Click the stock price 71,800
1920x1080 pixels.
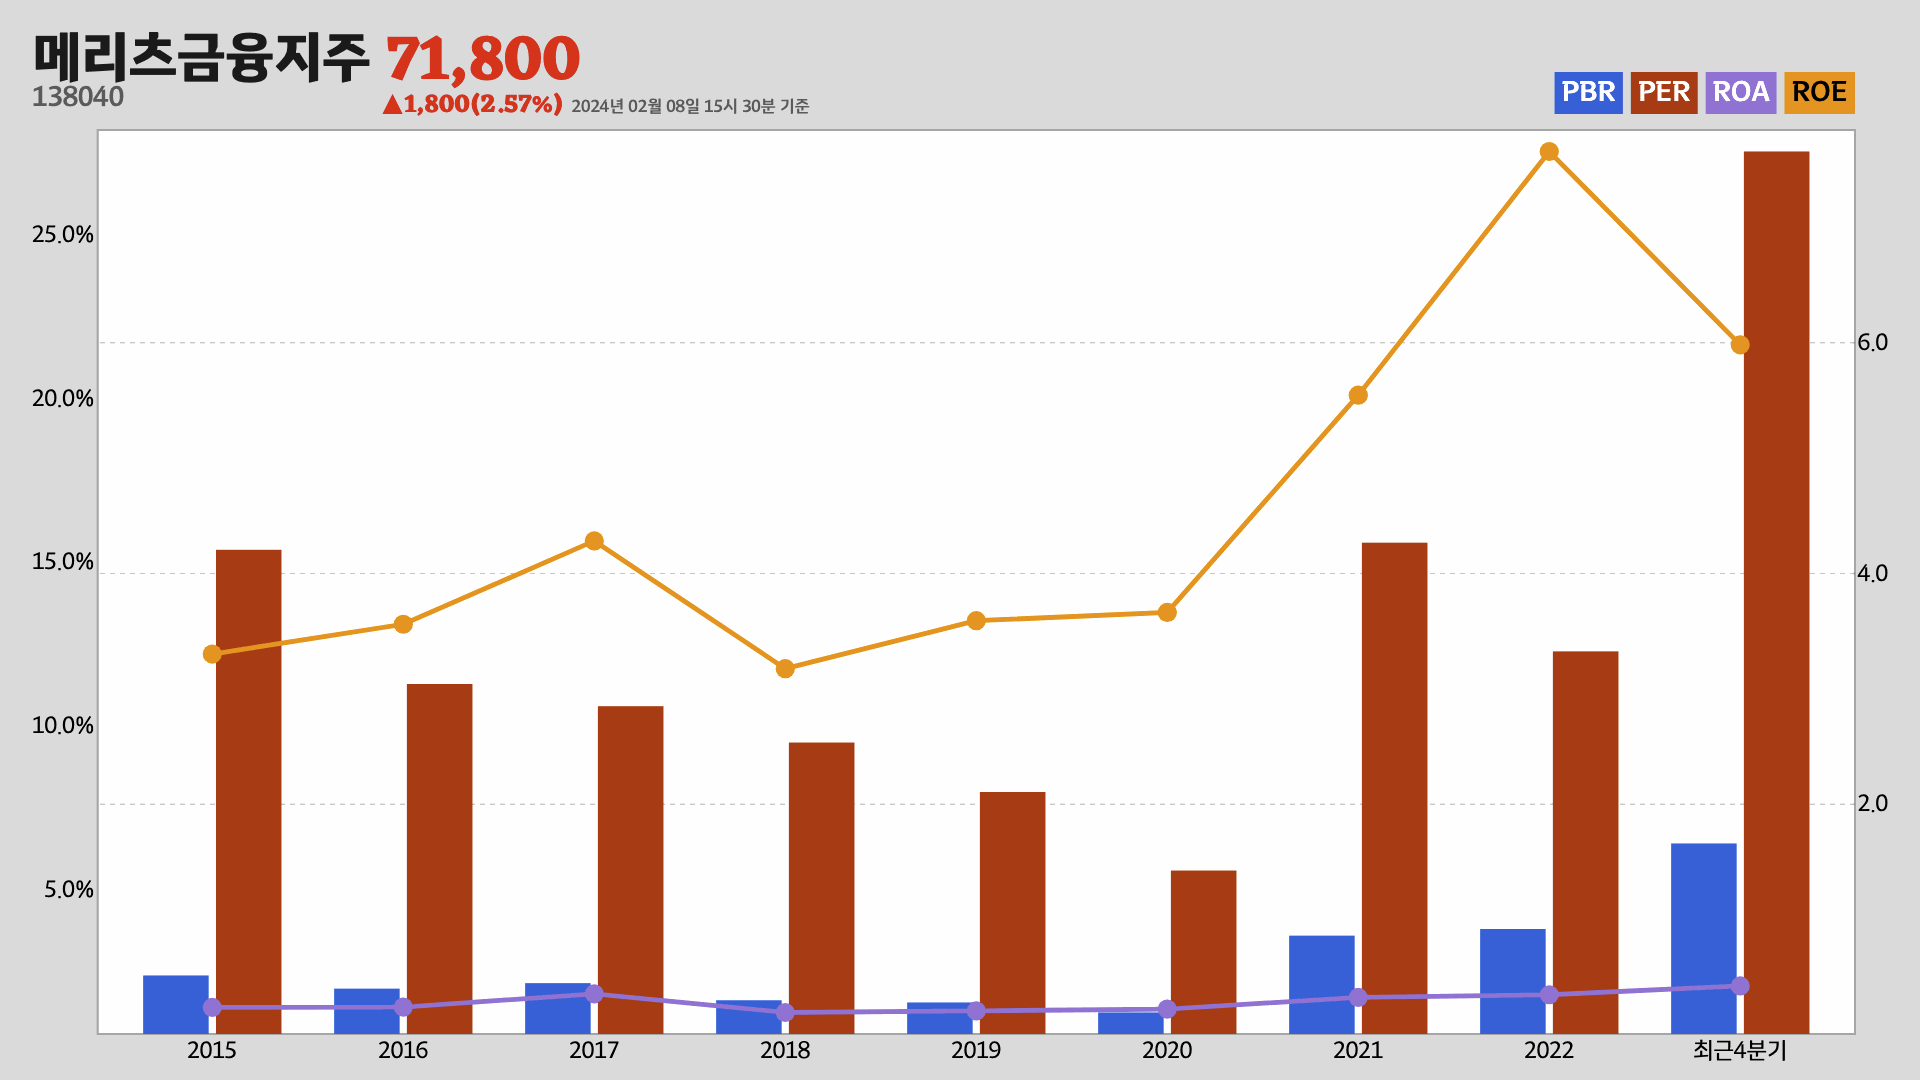coord(483,59)
